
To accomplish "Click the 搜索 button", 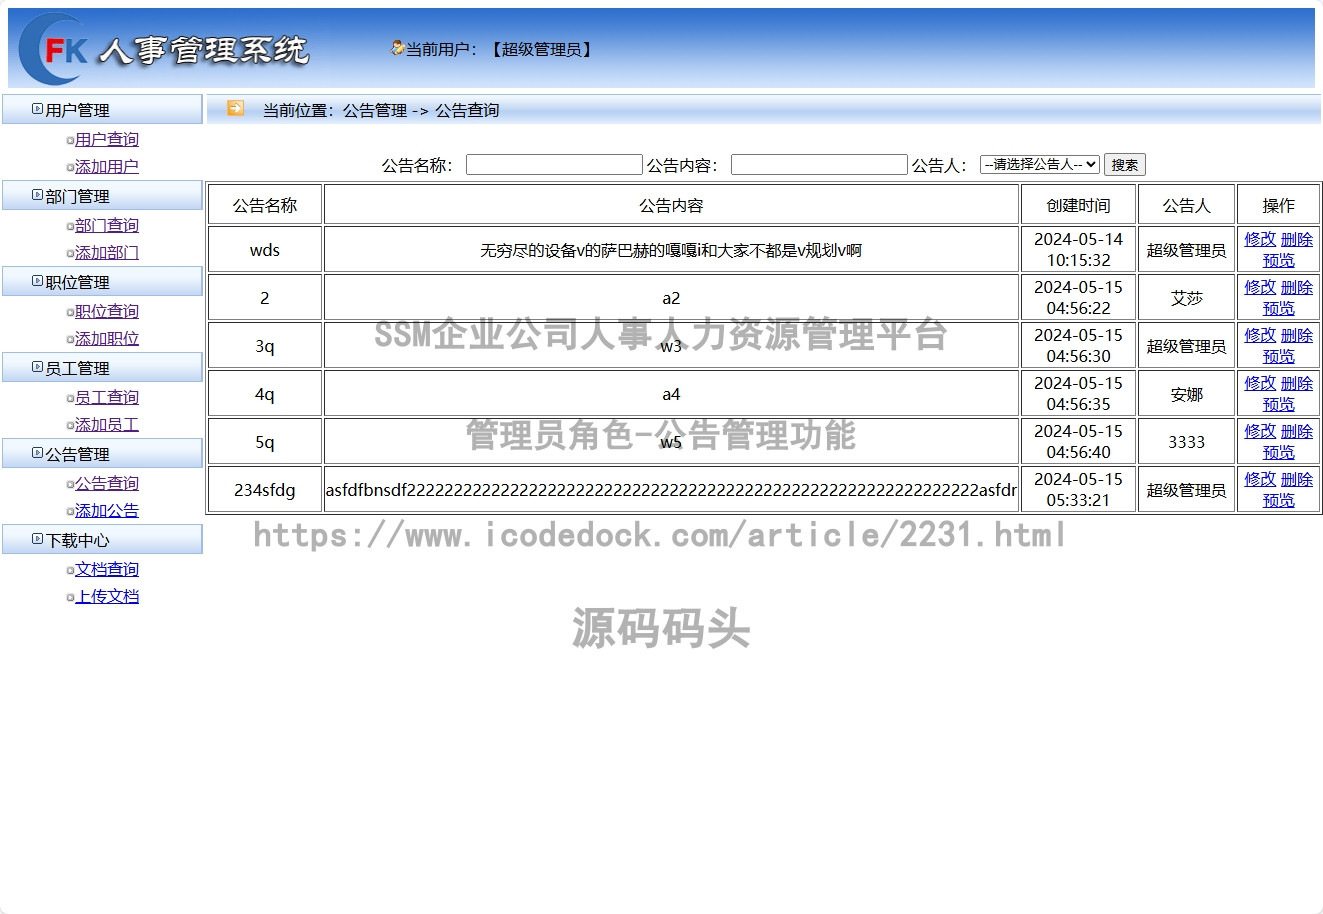I will click(1125, 165).
